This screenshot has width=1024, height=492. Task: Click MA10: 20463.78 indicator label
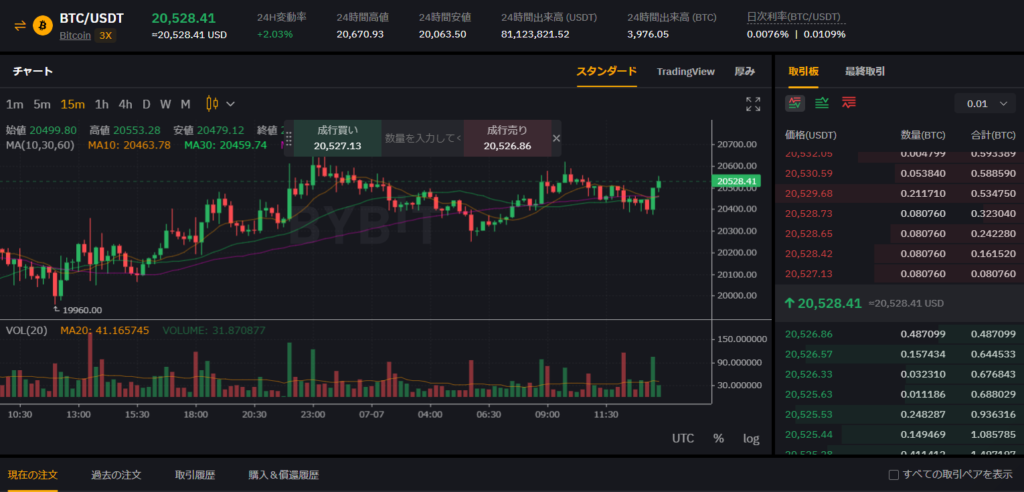pyautogui.click(x=129, y=145)
